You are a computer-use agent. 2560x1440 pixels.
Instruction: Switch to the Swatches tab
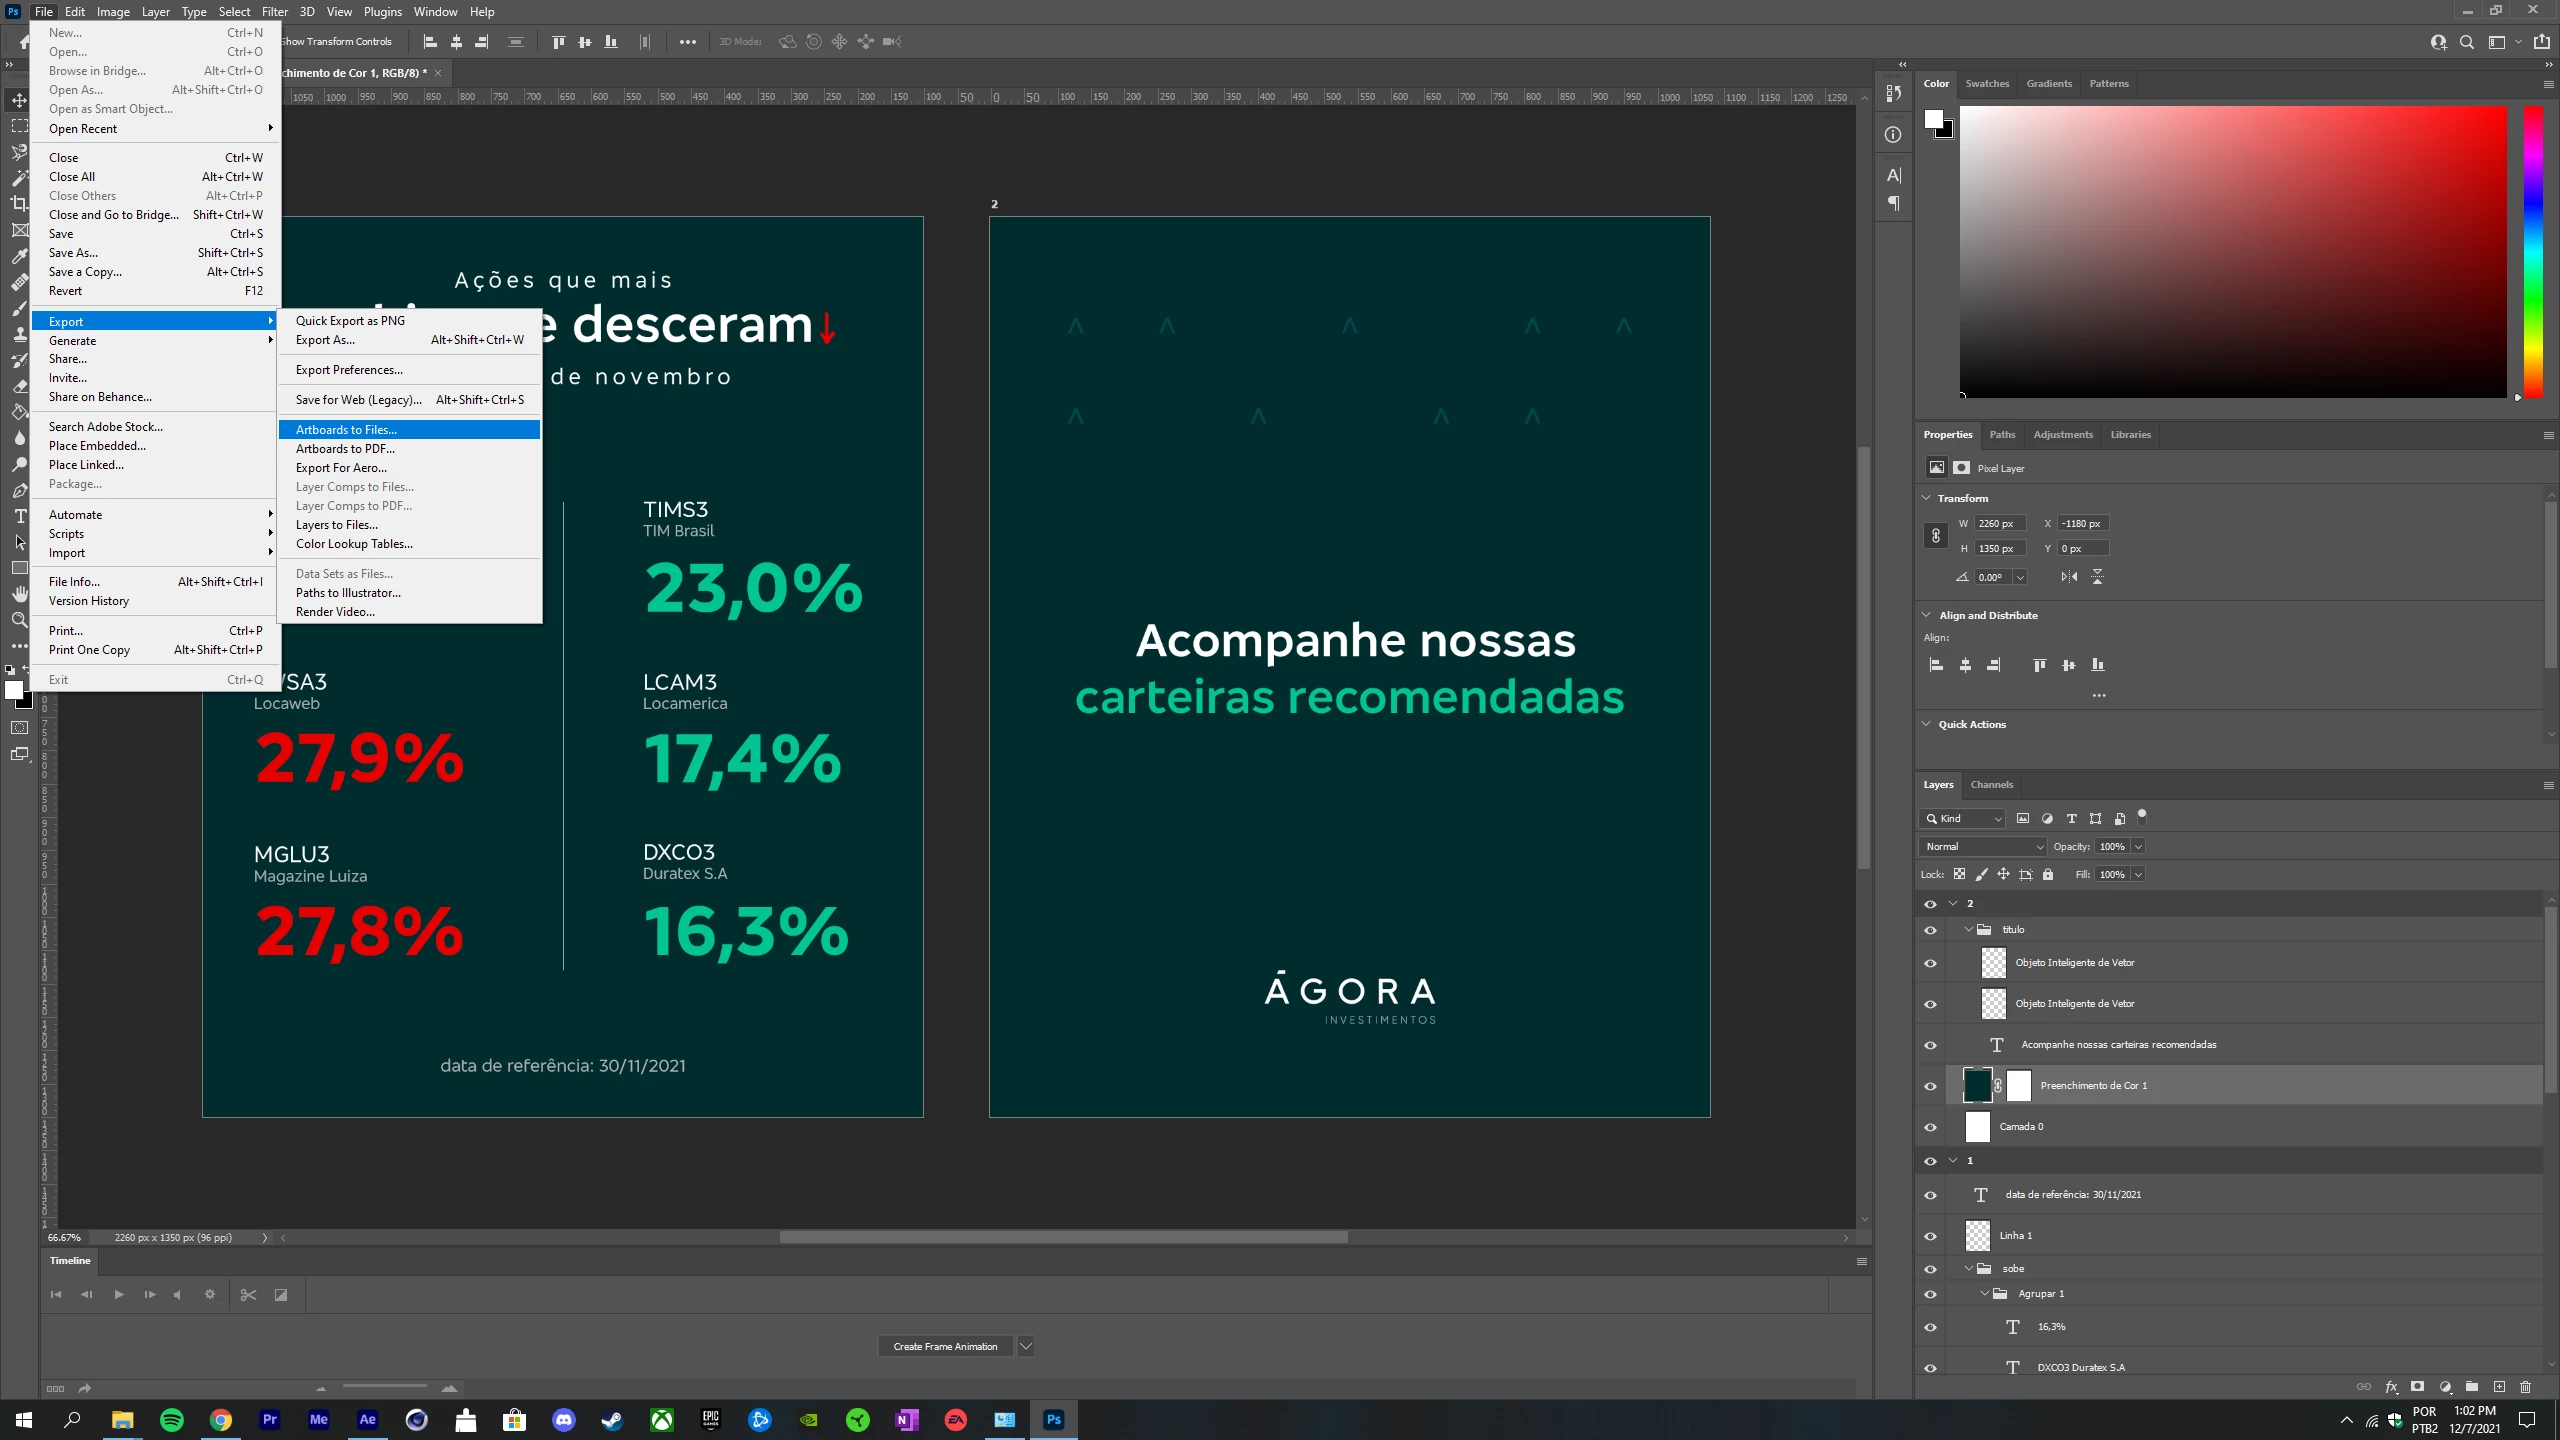coord(1986,84)
